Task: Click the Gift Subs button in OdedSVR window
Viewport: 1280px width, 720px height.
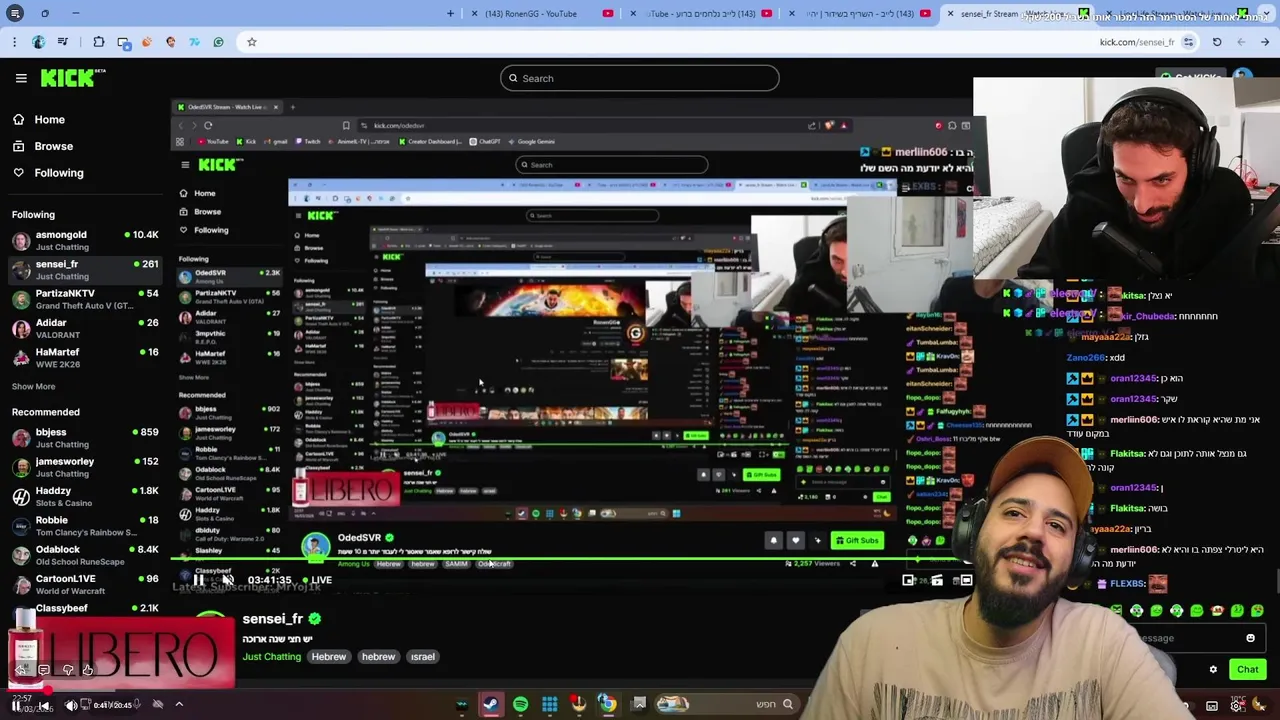Action: point(857,541)
